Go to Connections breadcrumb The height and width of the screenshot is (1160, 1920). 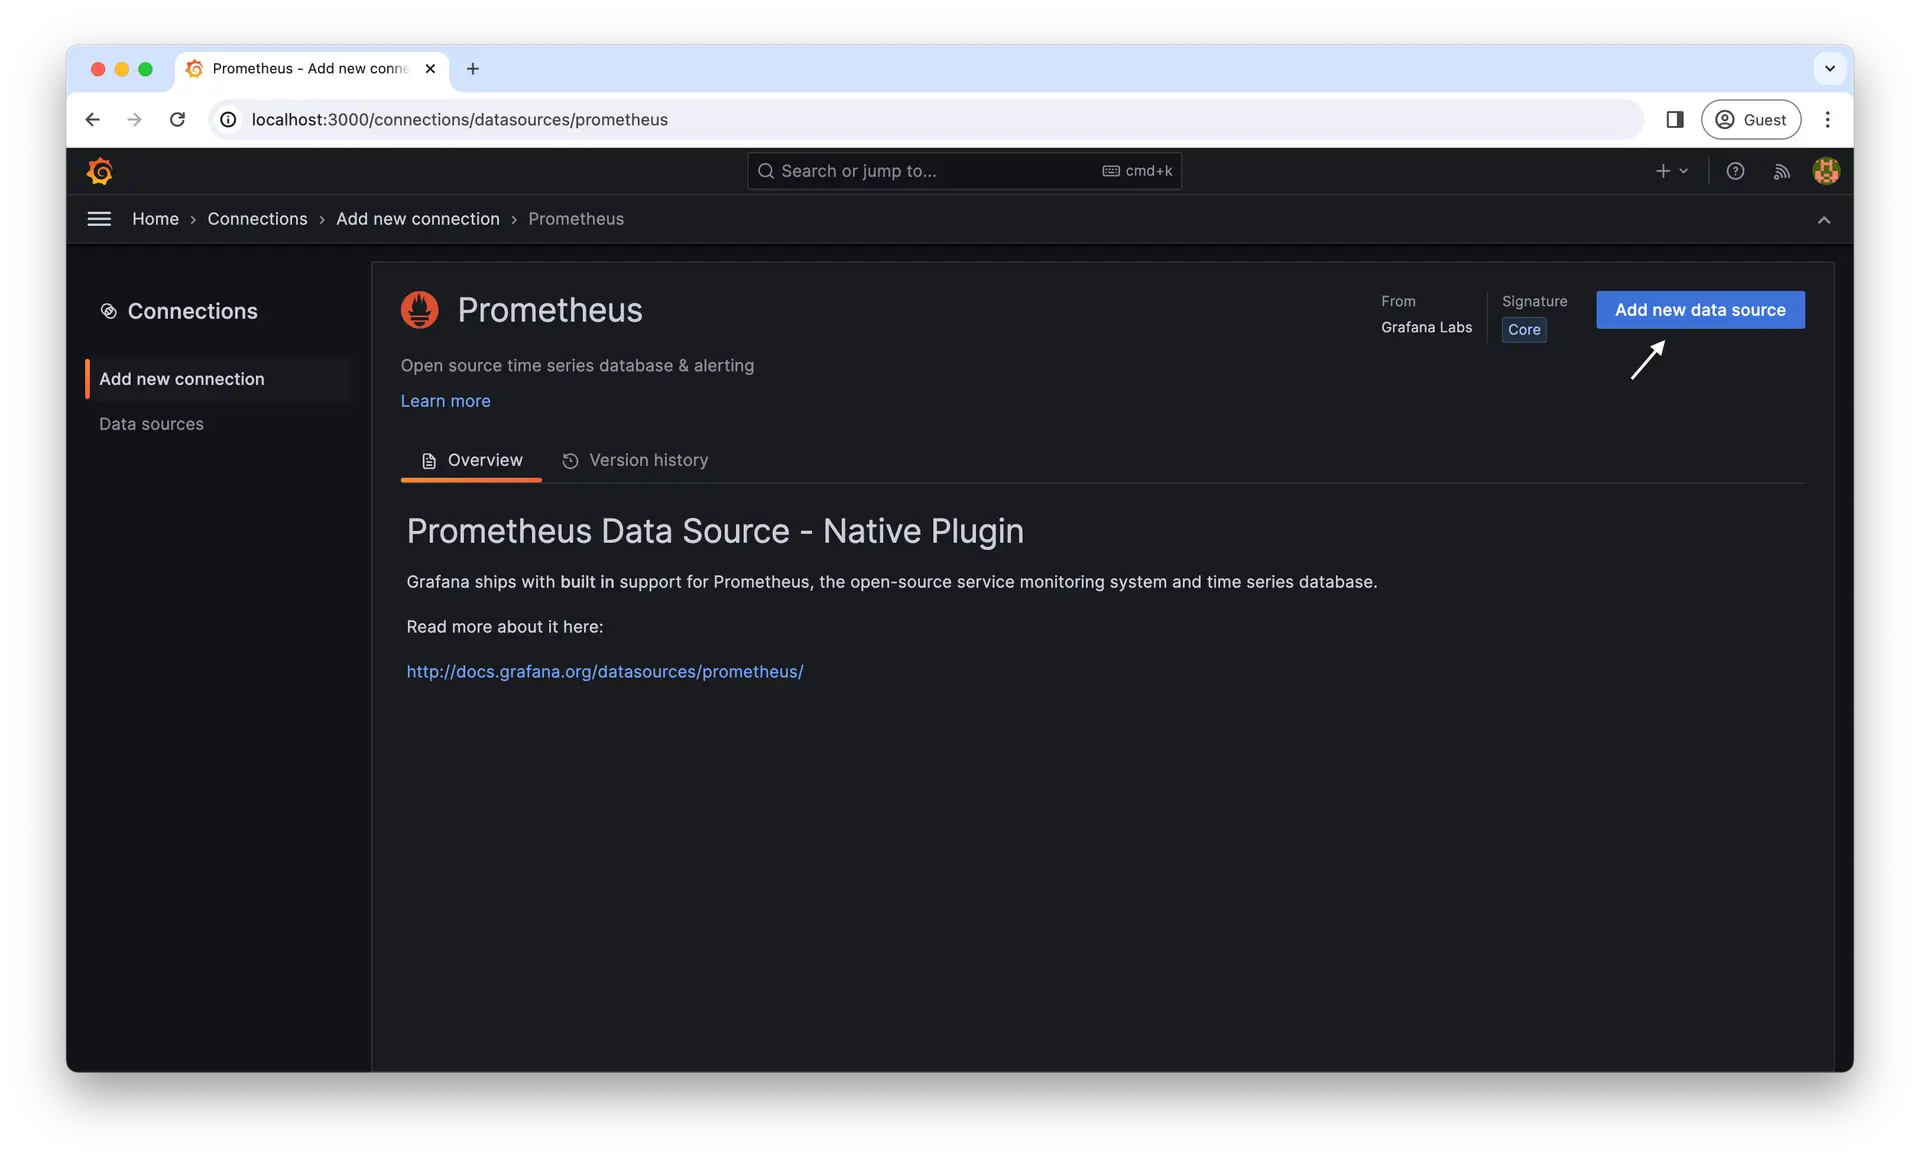(257, 219)
